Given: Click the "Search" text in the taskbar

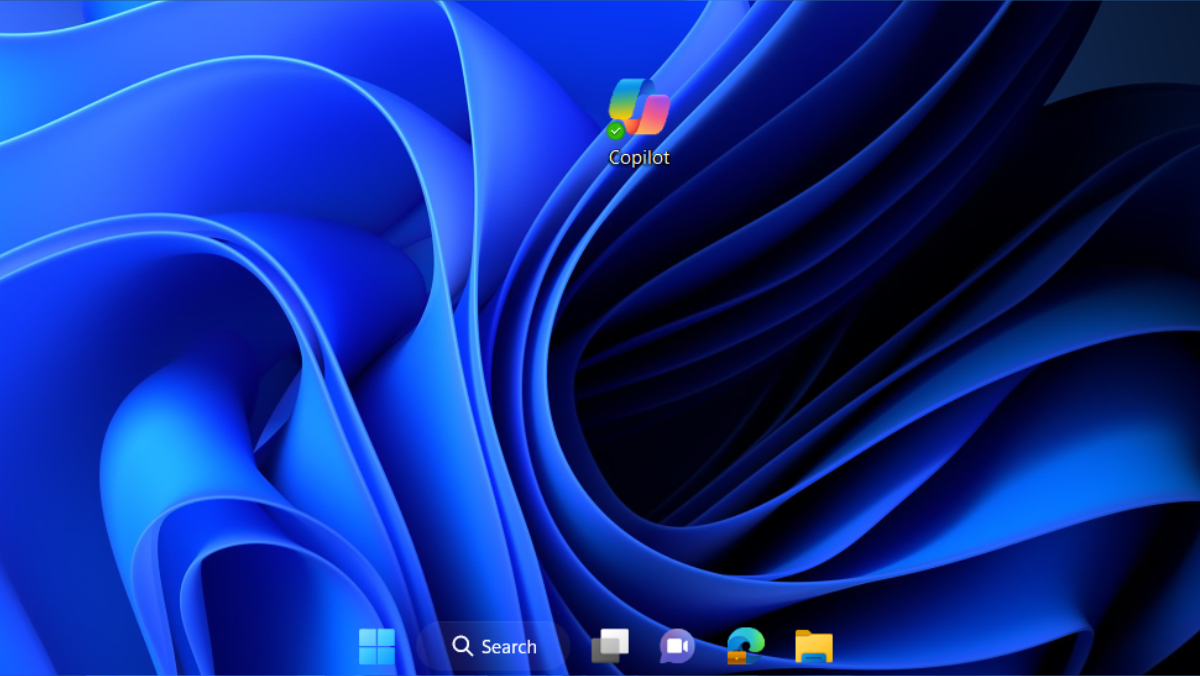Looking at the screenshot, I should pos(509,647).
